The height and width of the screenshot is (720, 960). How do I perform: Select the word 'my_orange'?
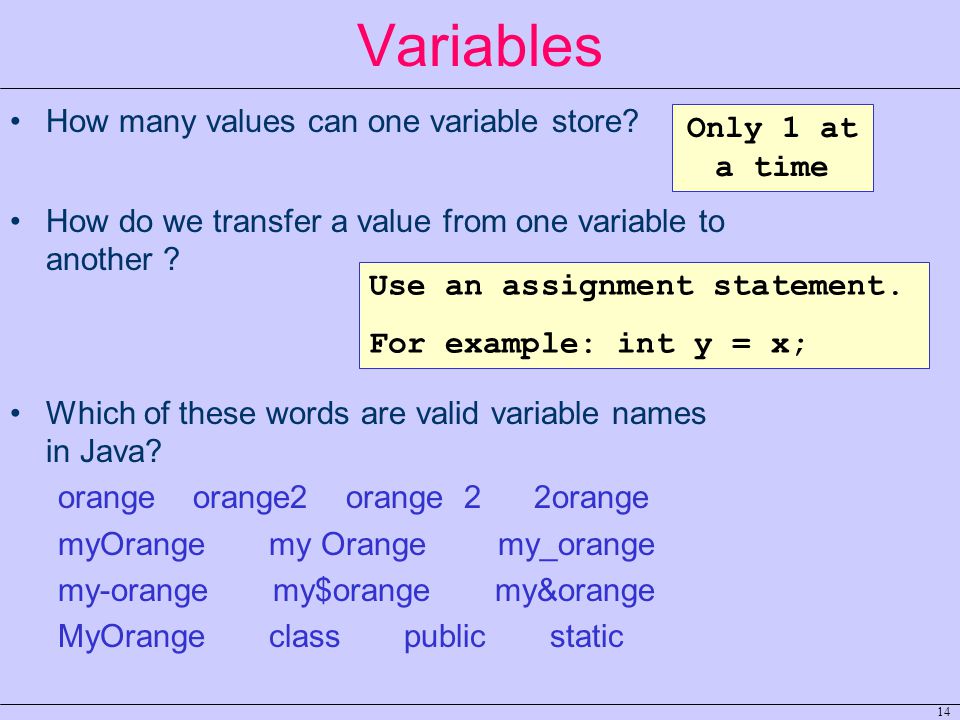point(576,546)
